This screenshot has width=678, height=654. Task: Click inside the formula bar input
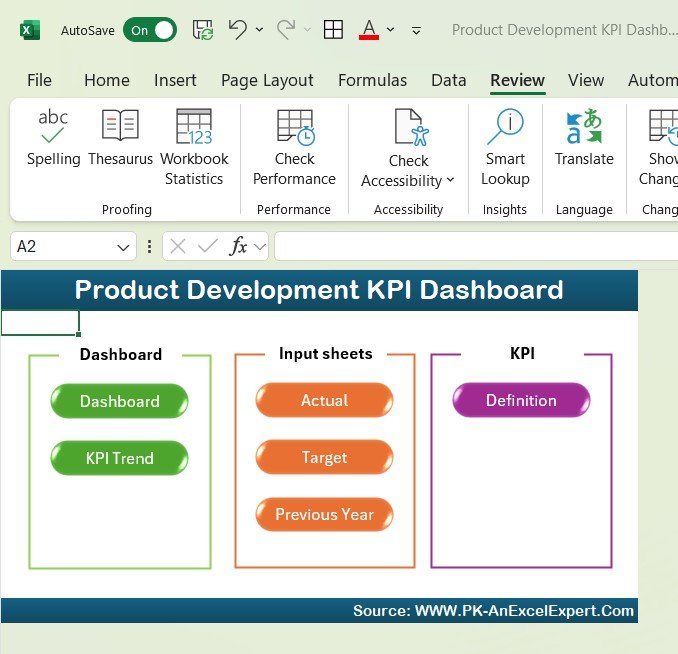476,246
